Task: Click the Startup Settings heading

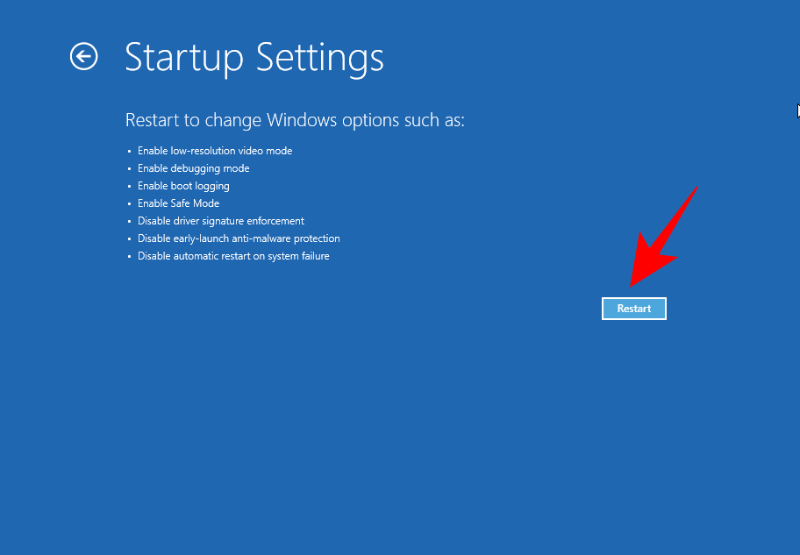Action: pos(254,57)
